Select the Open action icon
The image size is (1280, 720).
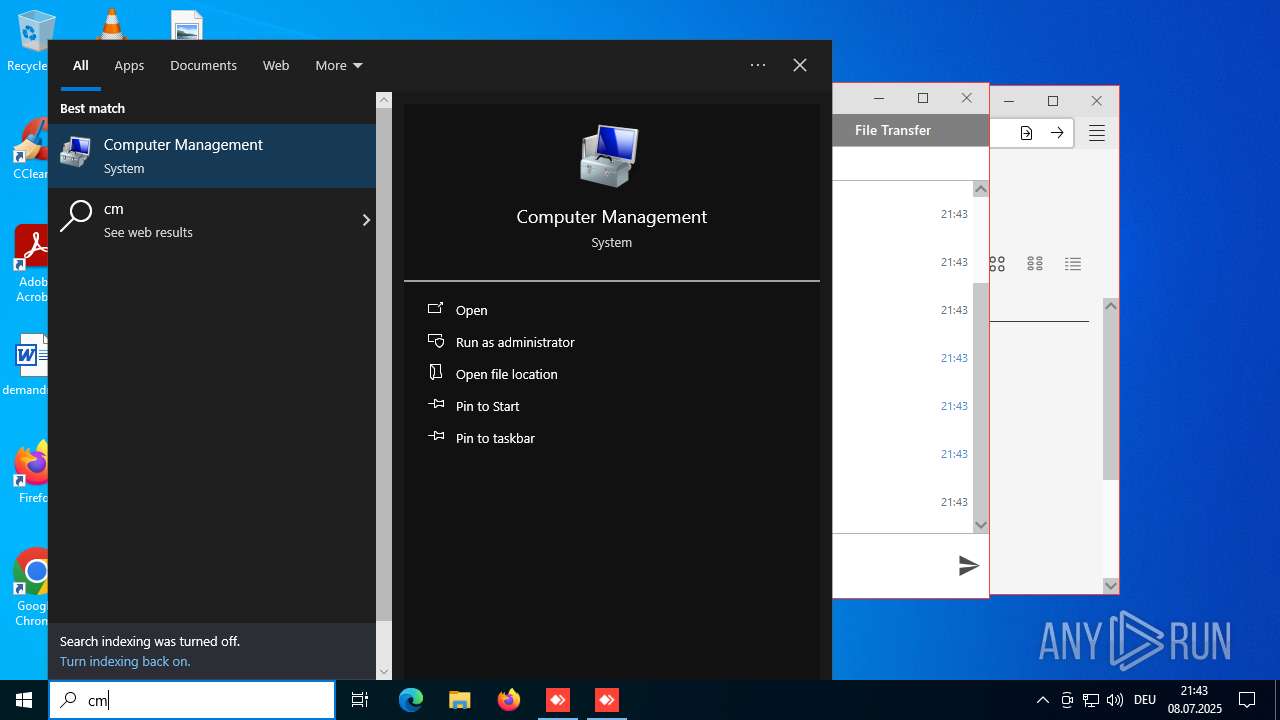click(x=435, y=309)
